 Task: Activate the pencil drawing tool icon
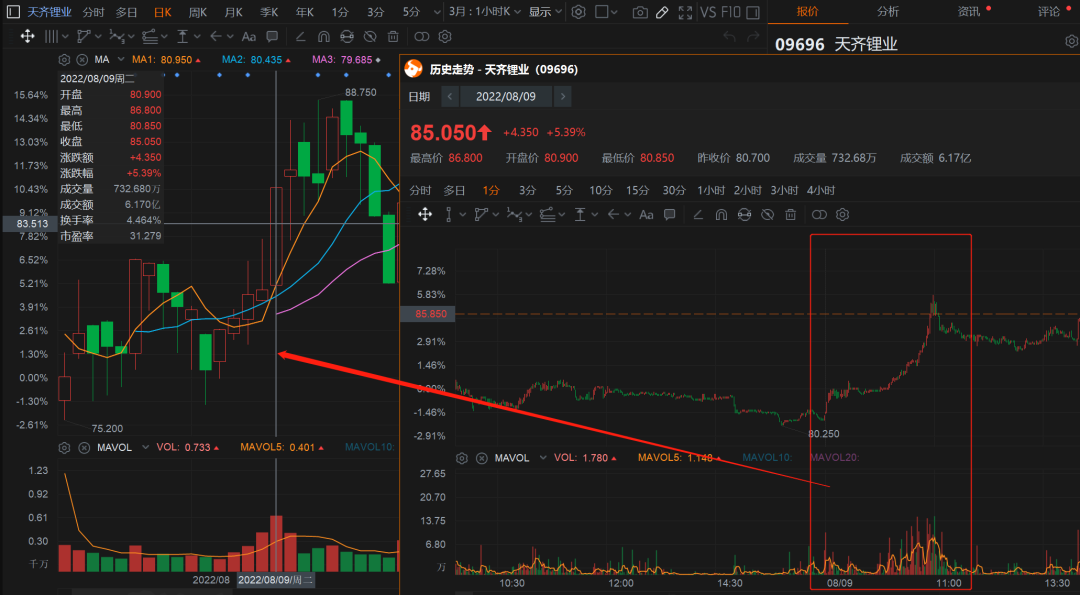pyautogui.click(x=661, y=12)
